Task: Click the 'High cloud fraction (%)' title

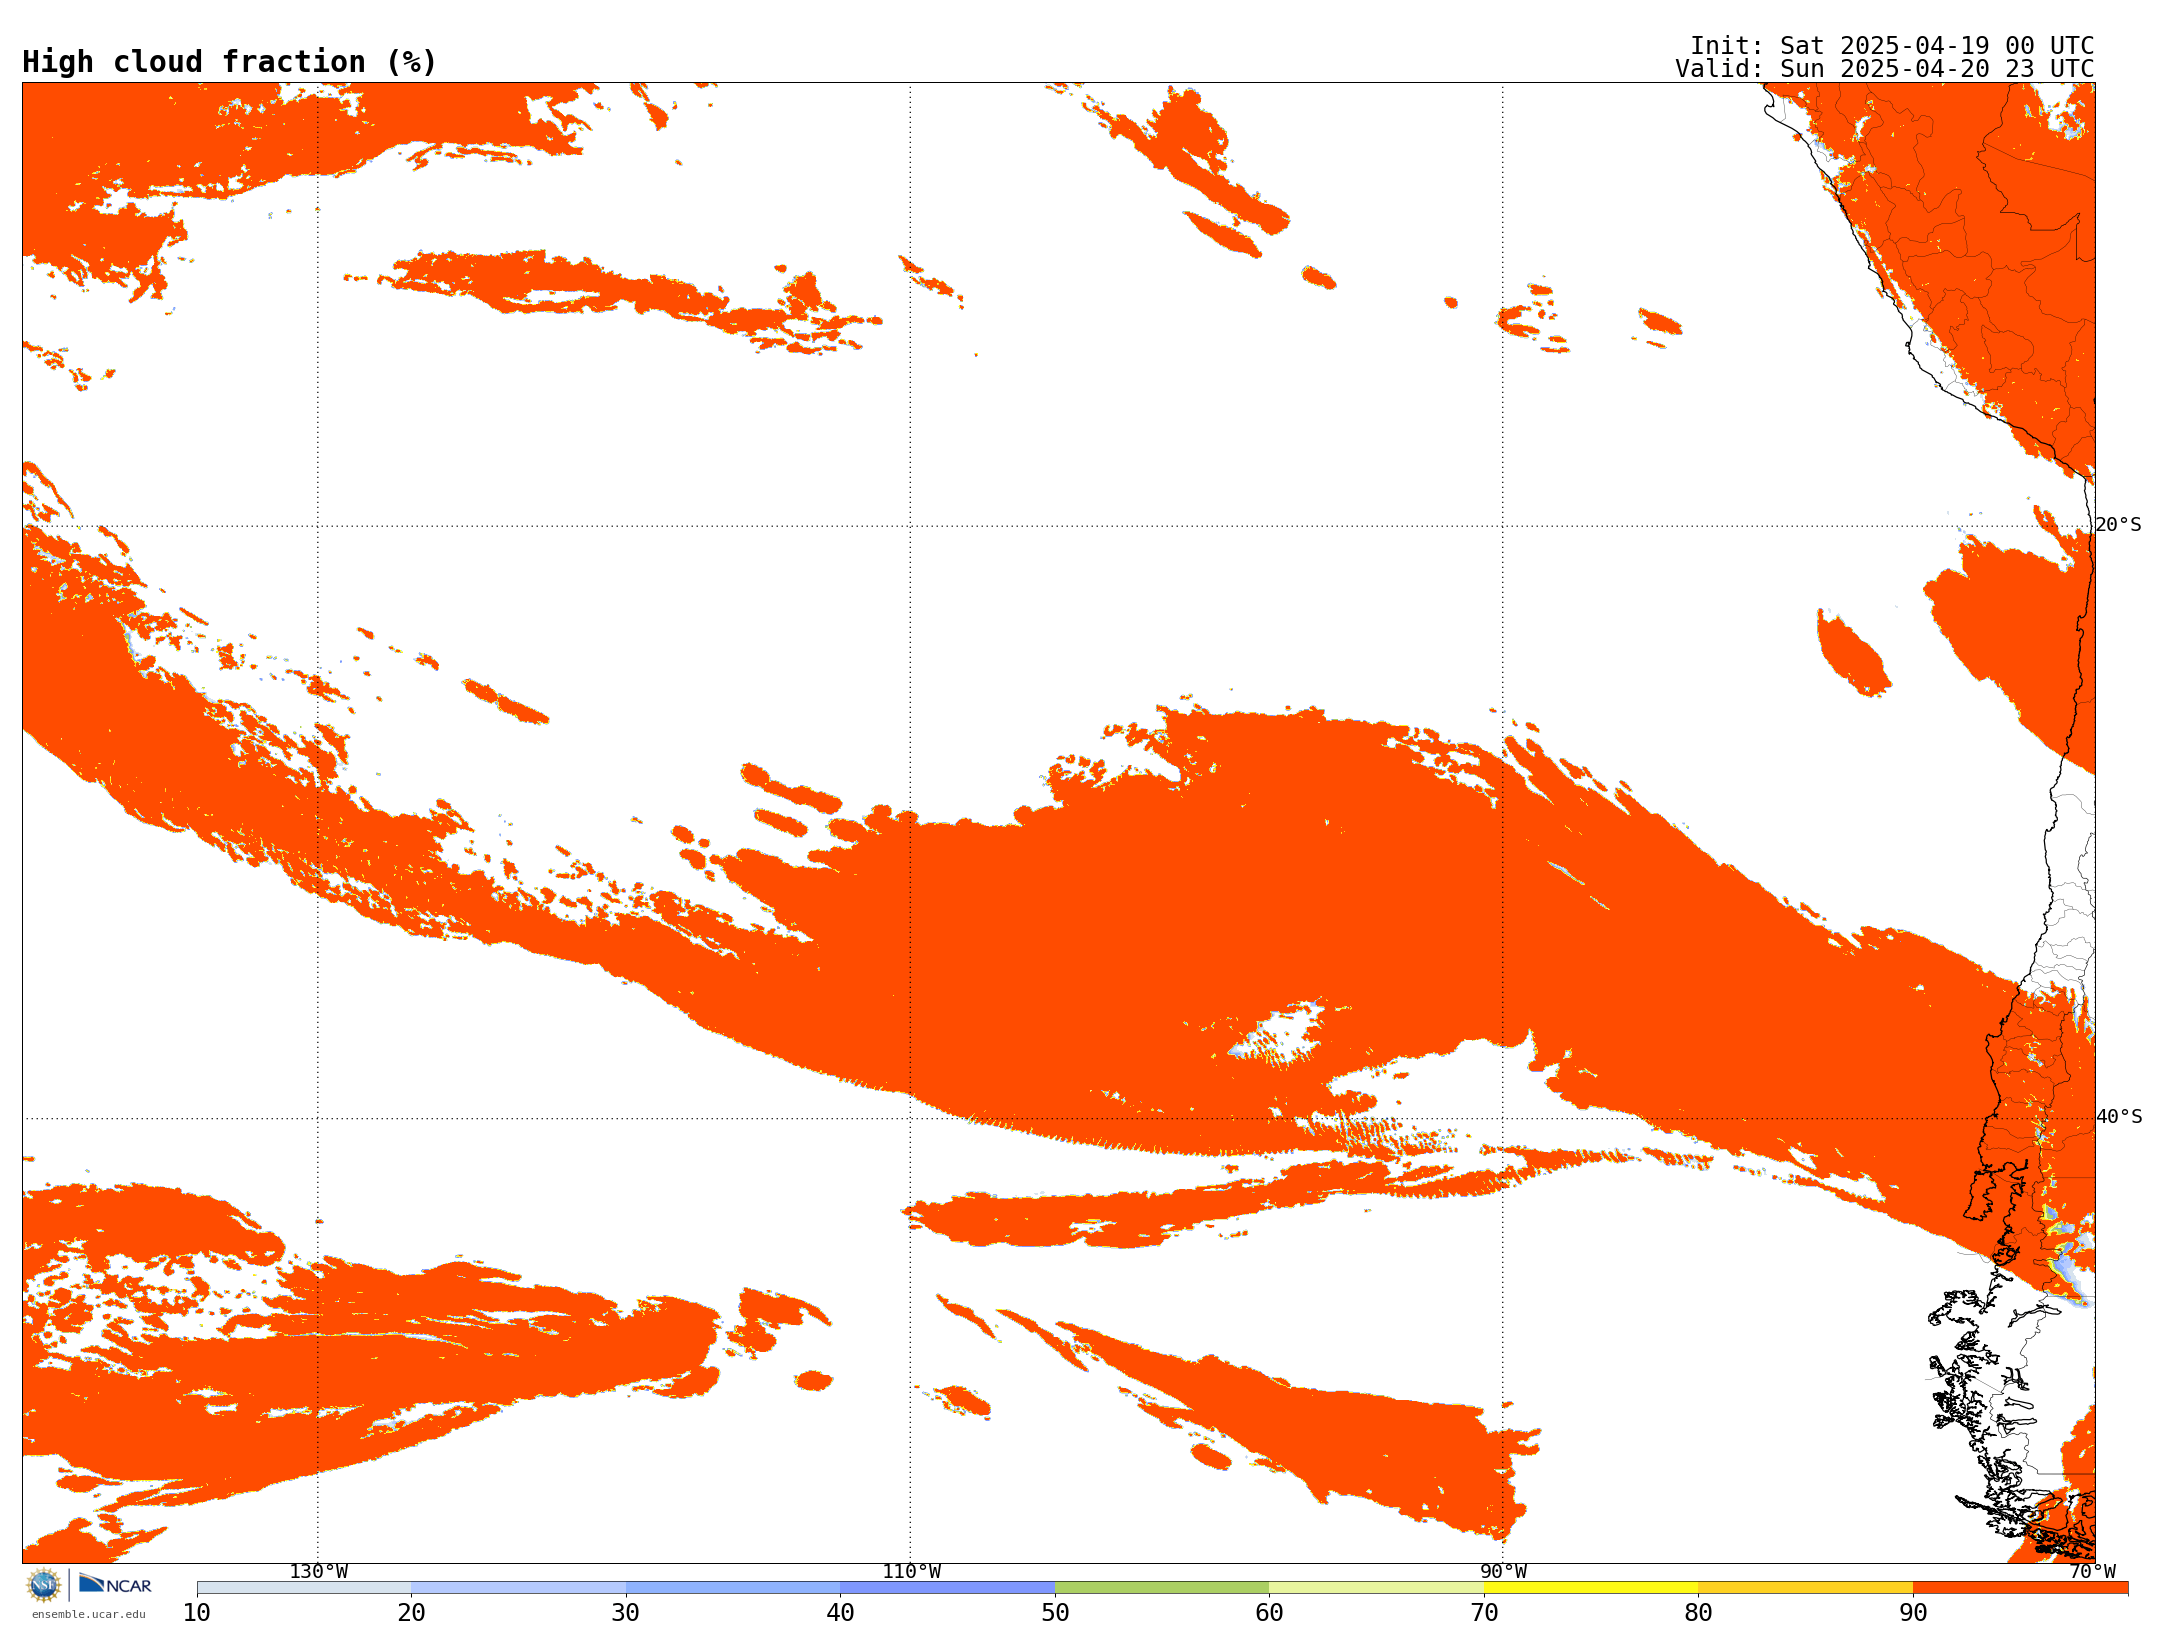Action: click(229, 62)
